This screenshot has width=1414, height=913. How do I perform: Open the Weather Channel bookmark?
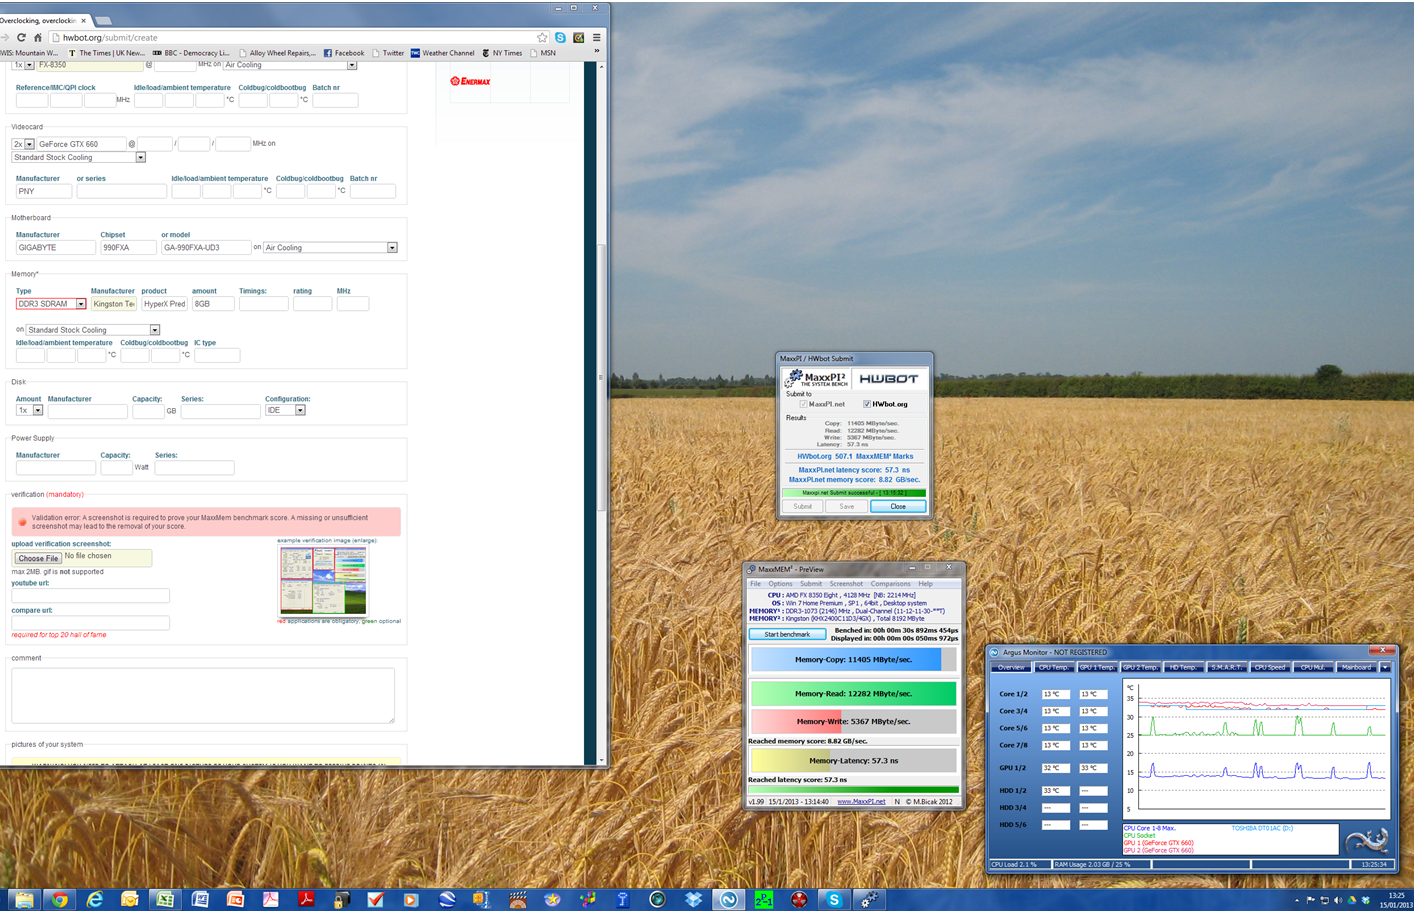[x=442, y=53]
